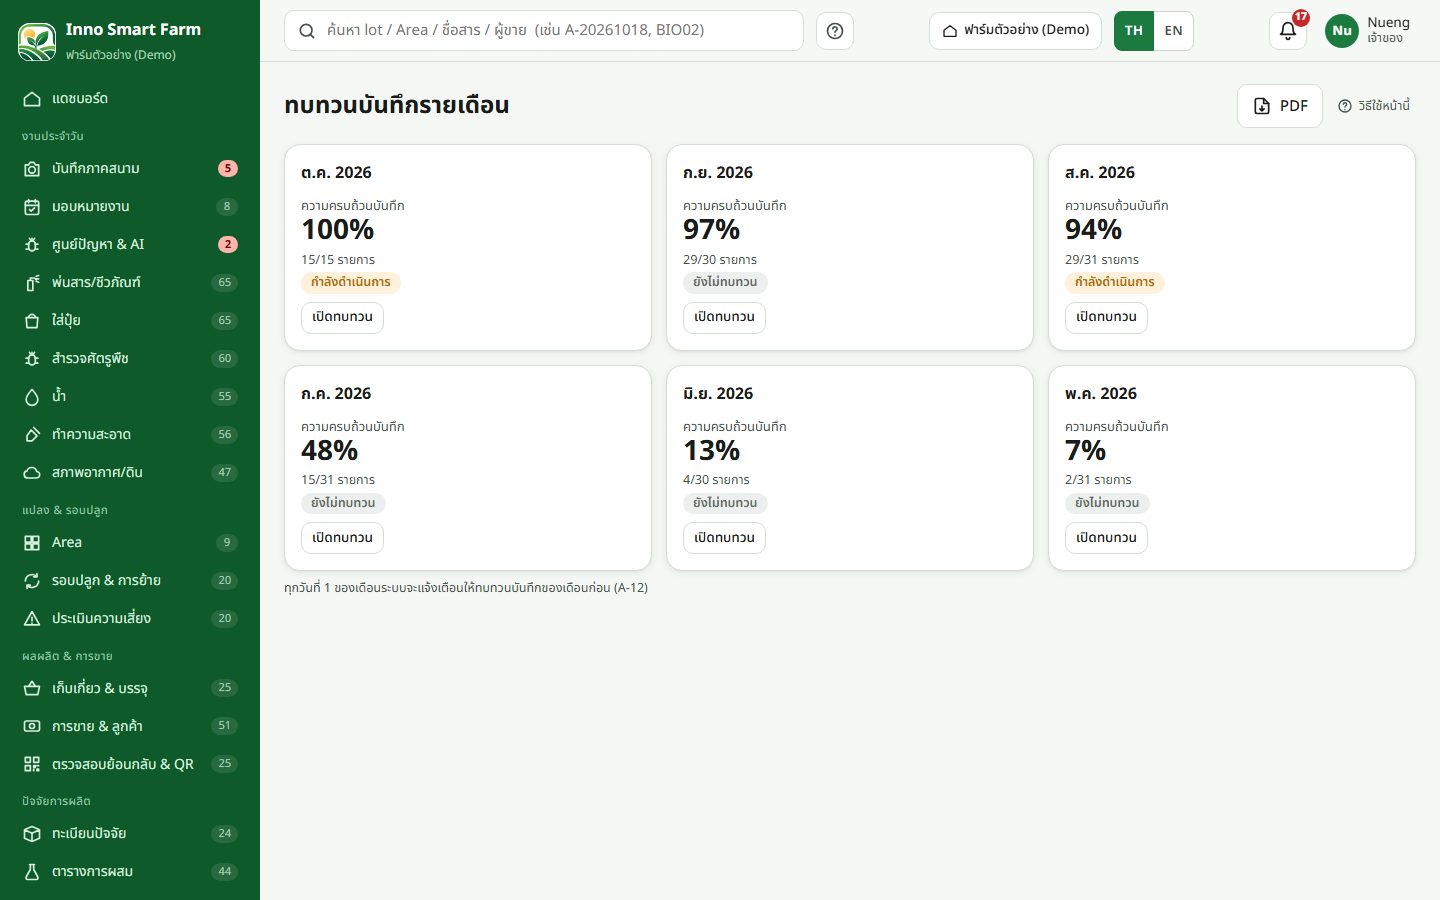This screenshot has height=900, width=1440.
Task: Click the bag icon for ใส่ปุ๋ย
Action: tap(32, 321)
